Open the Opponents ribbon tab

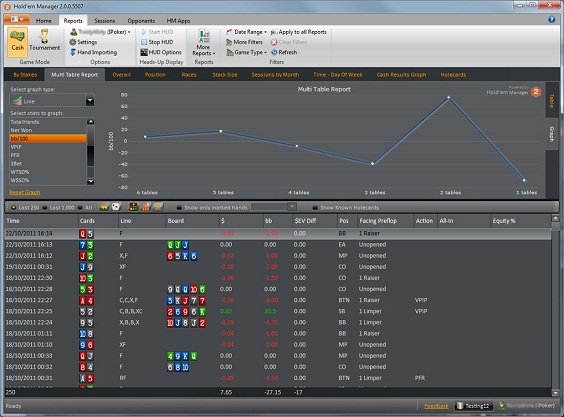[x=141, y=21]
